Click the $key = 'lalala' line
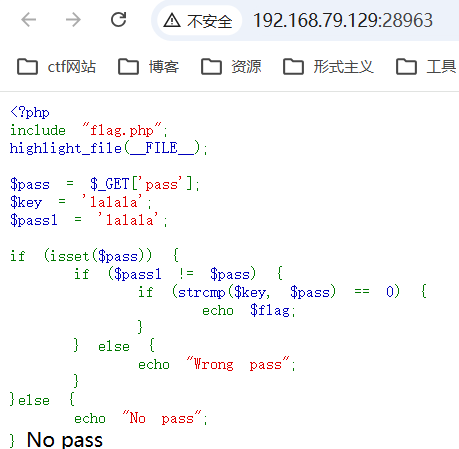 pyautogui.click(x=81, y=202)
